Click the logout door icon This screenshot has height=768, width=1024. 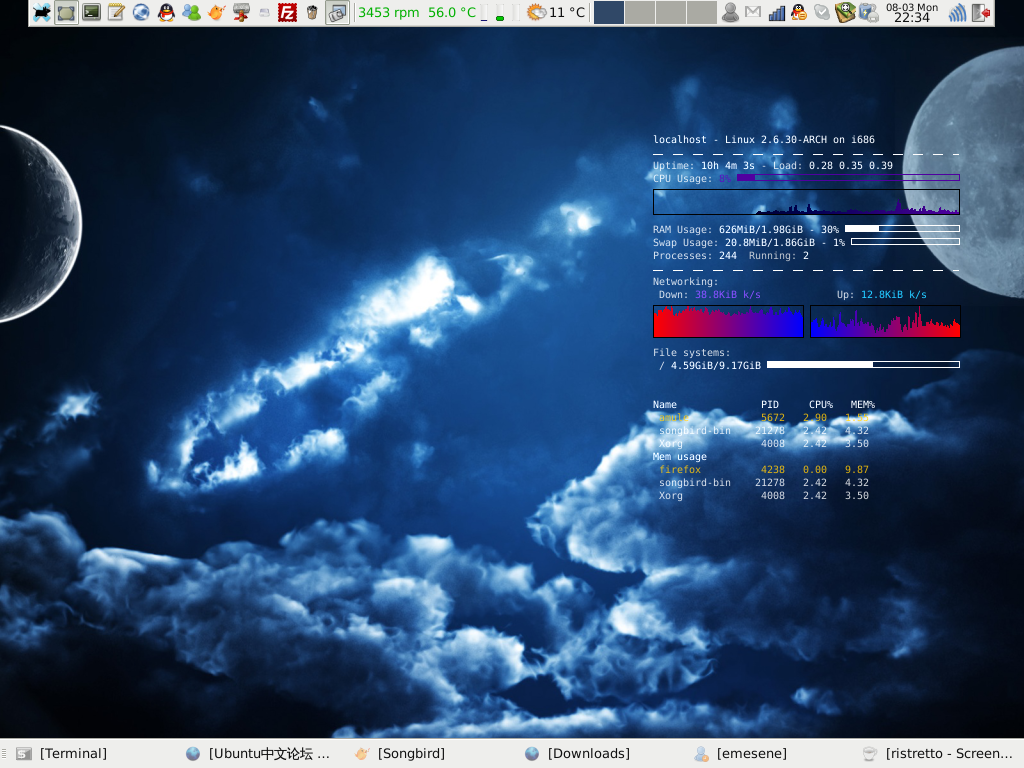click(981, 12)
